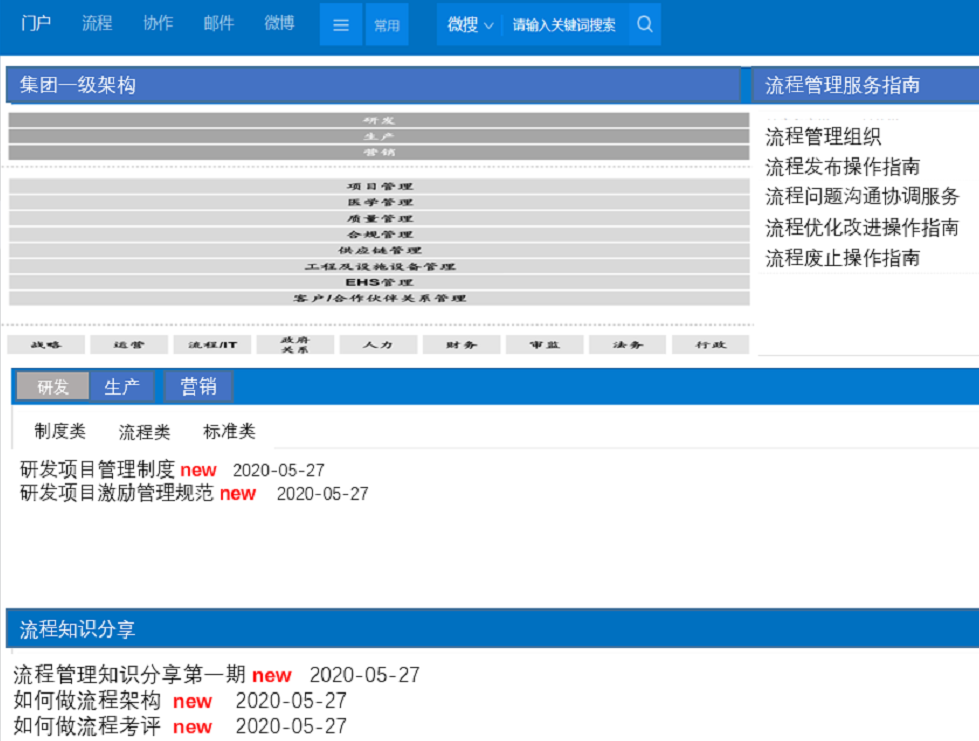Image resolution: width=979 pixels, height=741 pixels.
Task: Go to the 流程 top menu
Action: pos(97,23)
